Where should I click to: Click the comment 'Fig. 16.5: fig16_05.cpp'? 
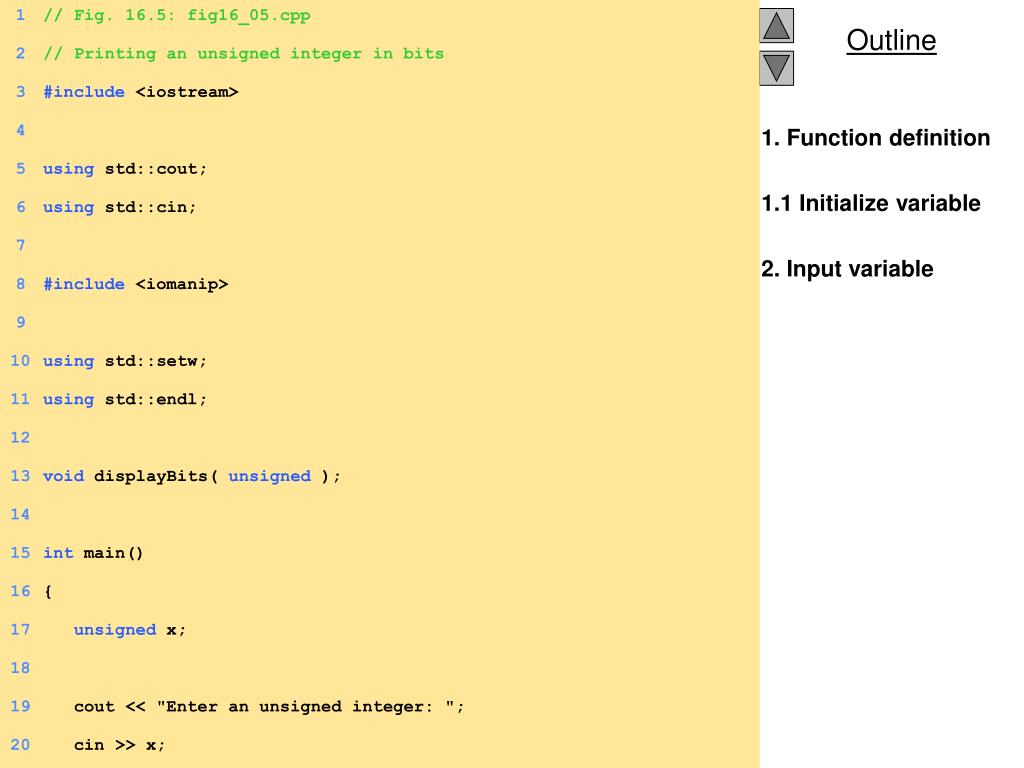pos(177,16)
